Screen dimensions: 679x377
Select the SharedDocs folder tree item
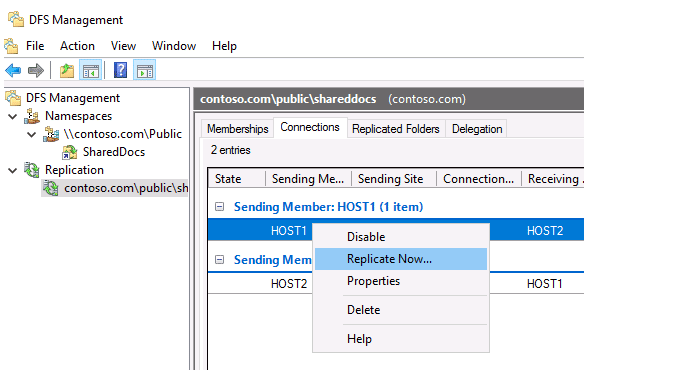tap(114, 152)
